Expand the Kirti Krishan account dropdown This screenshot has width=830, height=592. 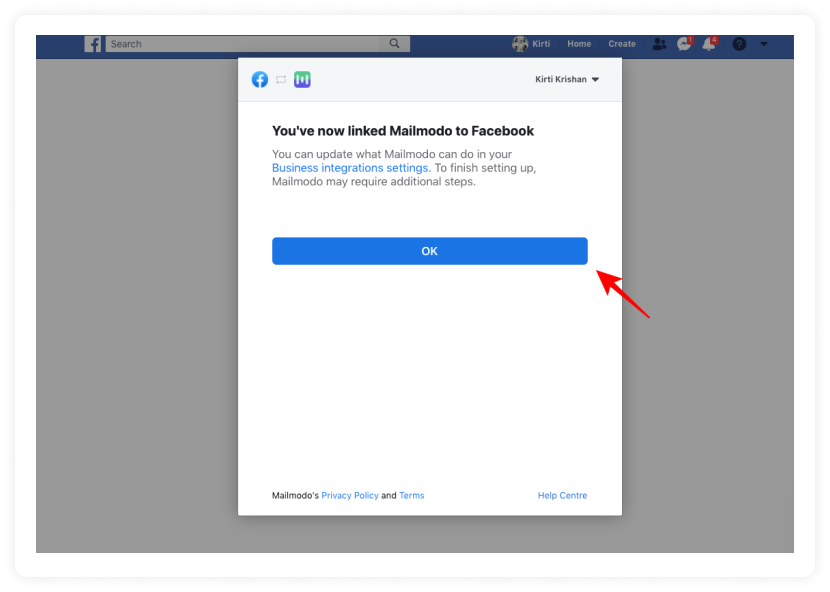click(567, 79)
